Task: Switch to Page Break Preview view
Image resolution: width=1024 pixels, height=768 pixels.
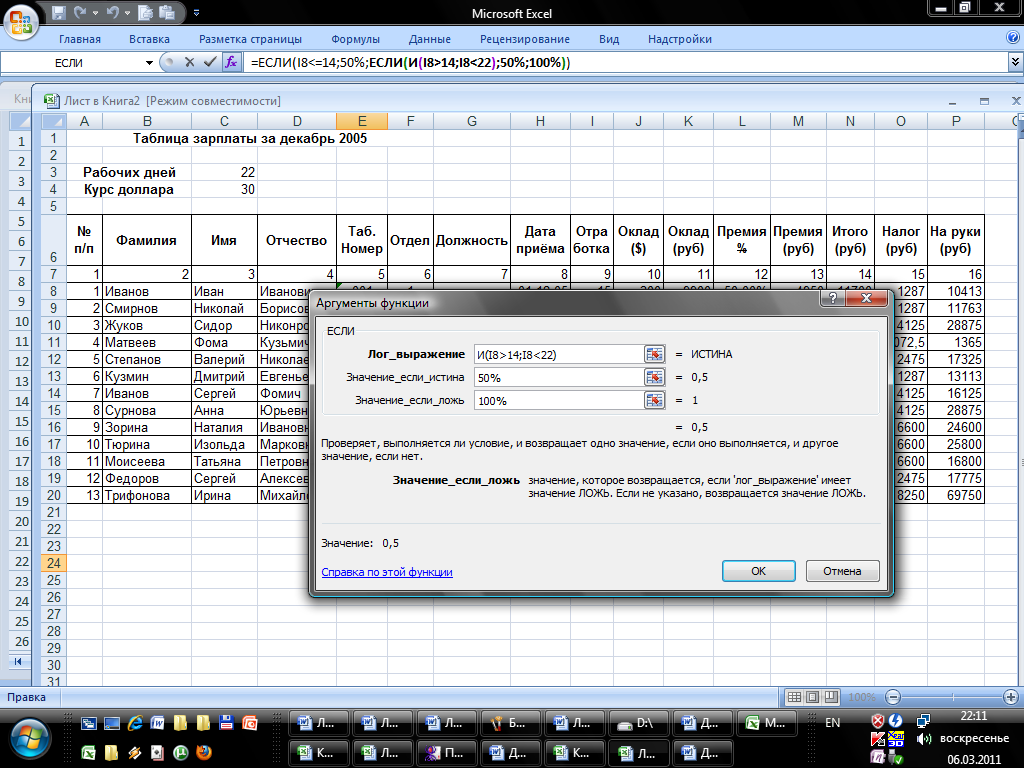Action: [831, 697]
